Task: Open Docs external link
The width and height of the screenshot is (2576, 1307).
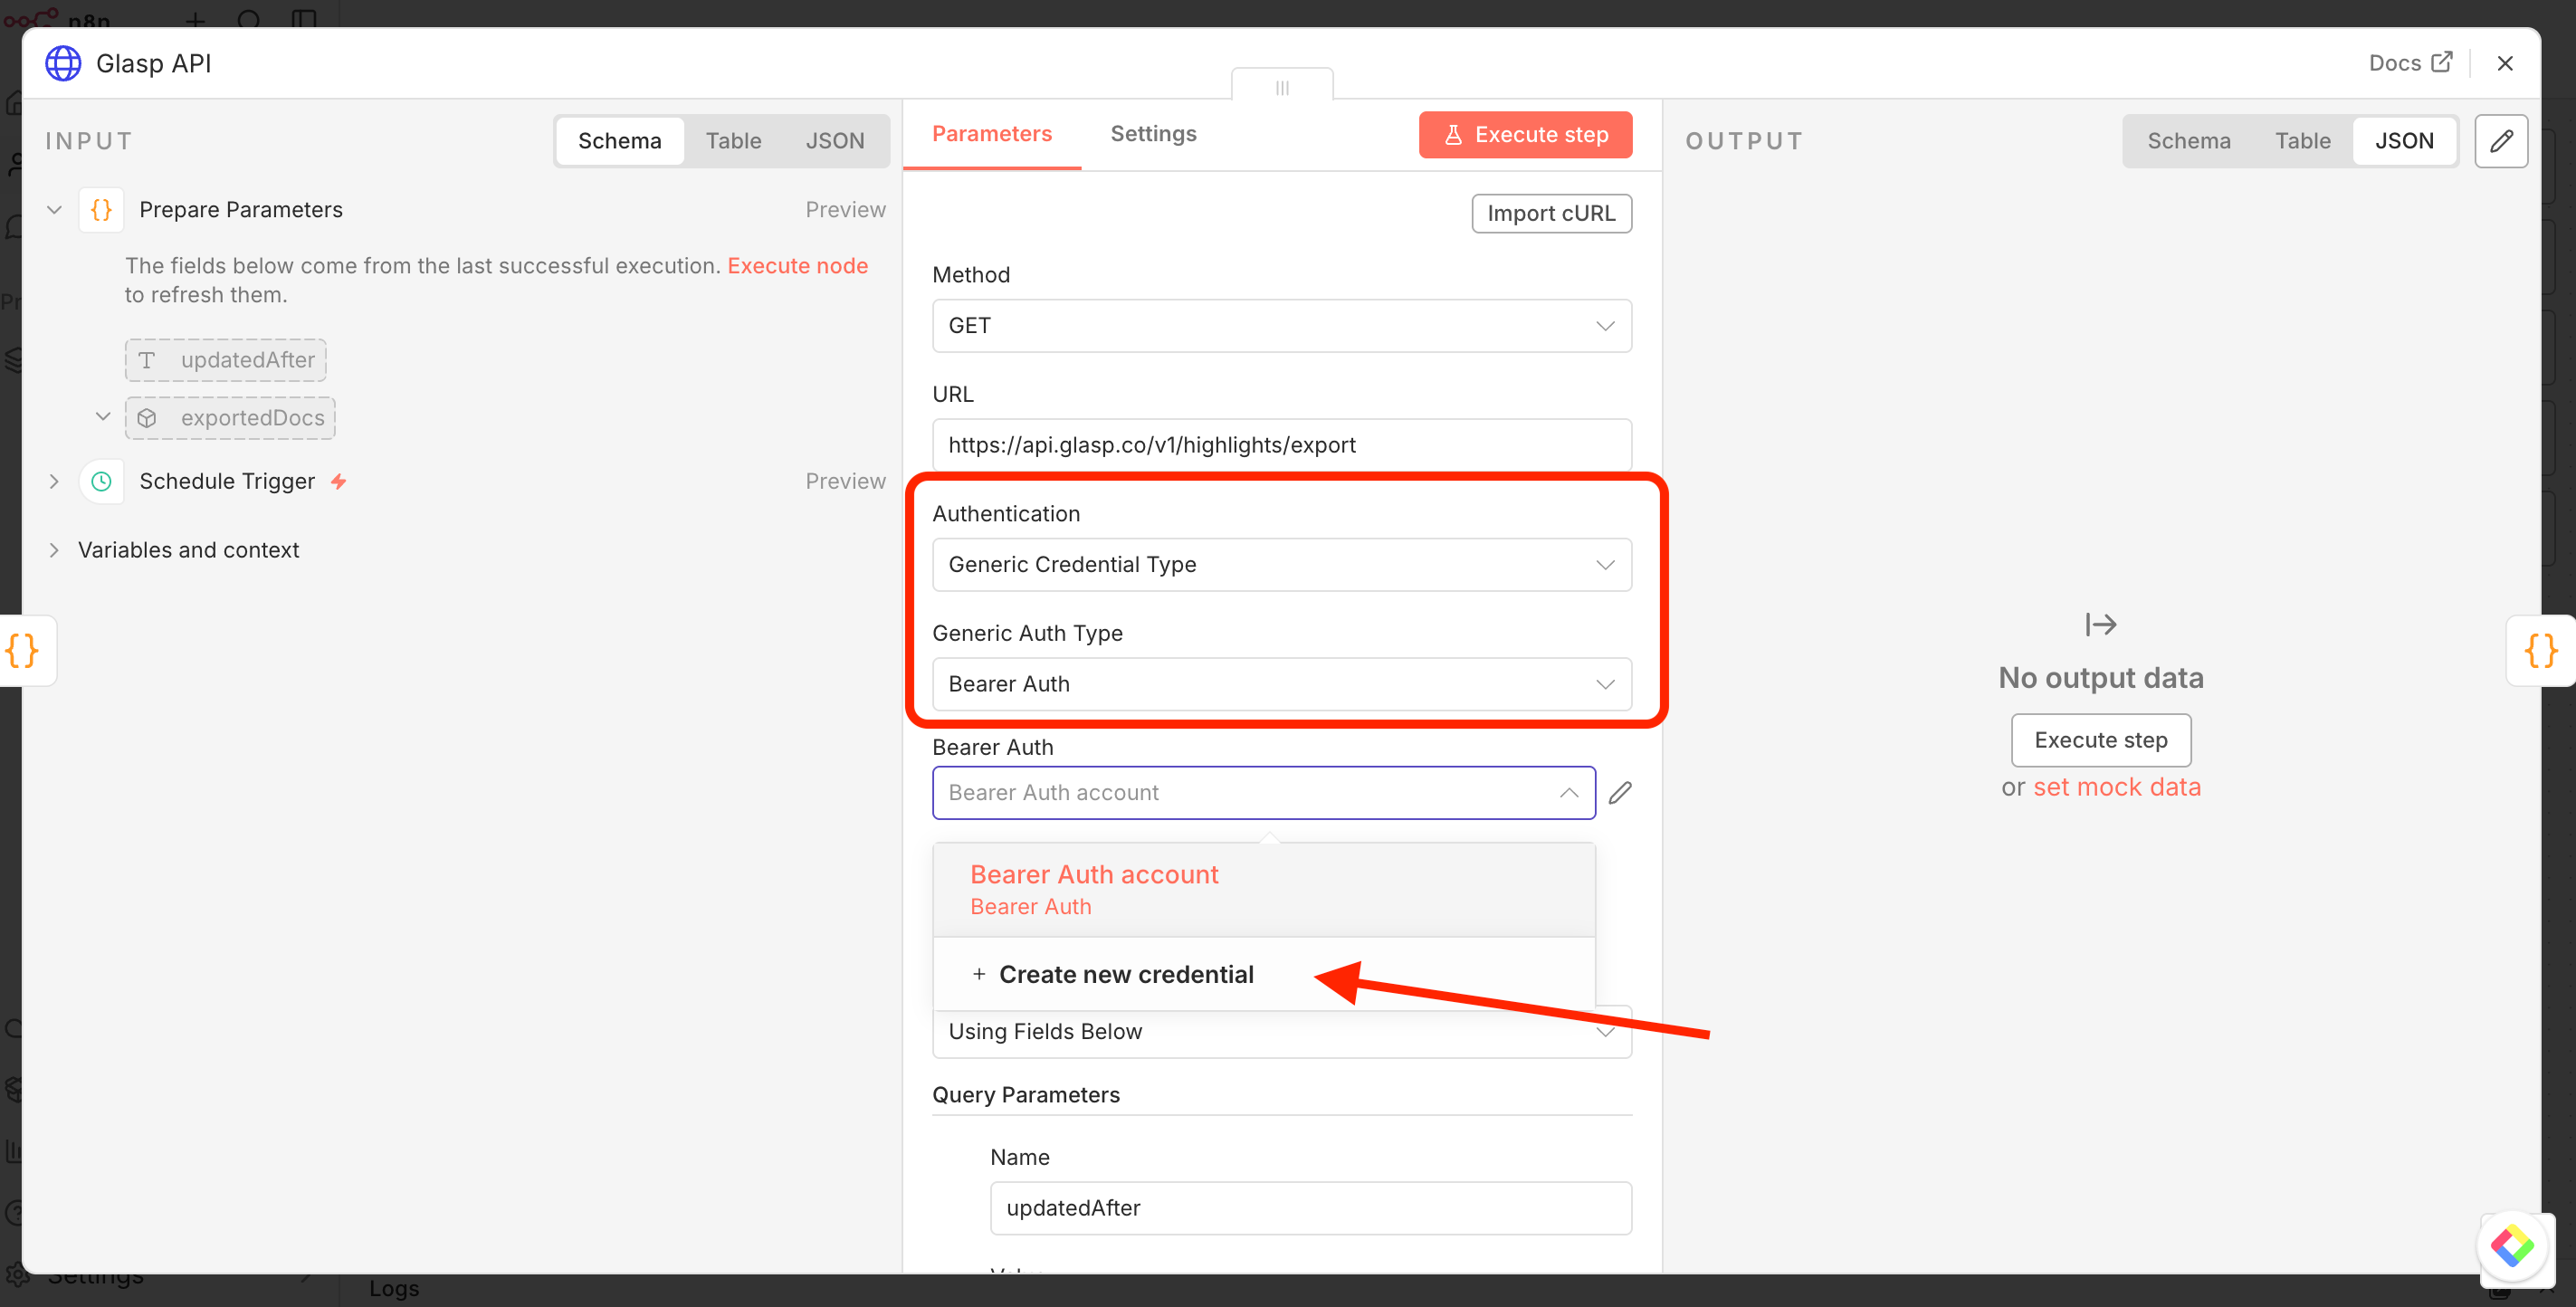Action: tap(2410, 63)
